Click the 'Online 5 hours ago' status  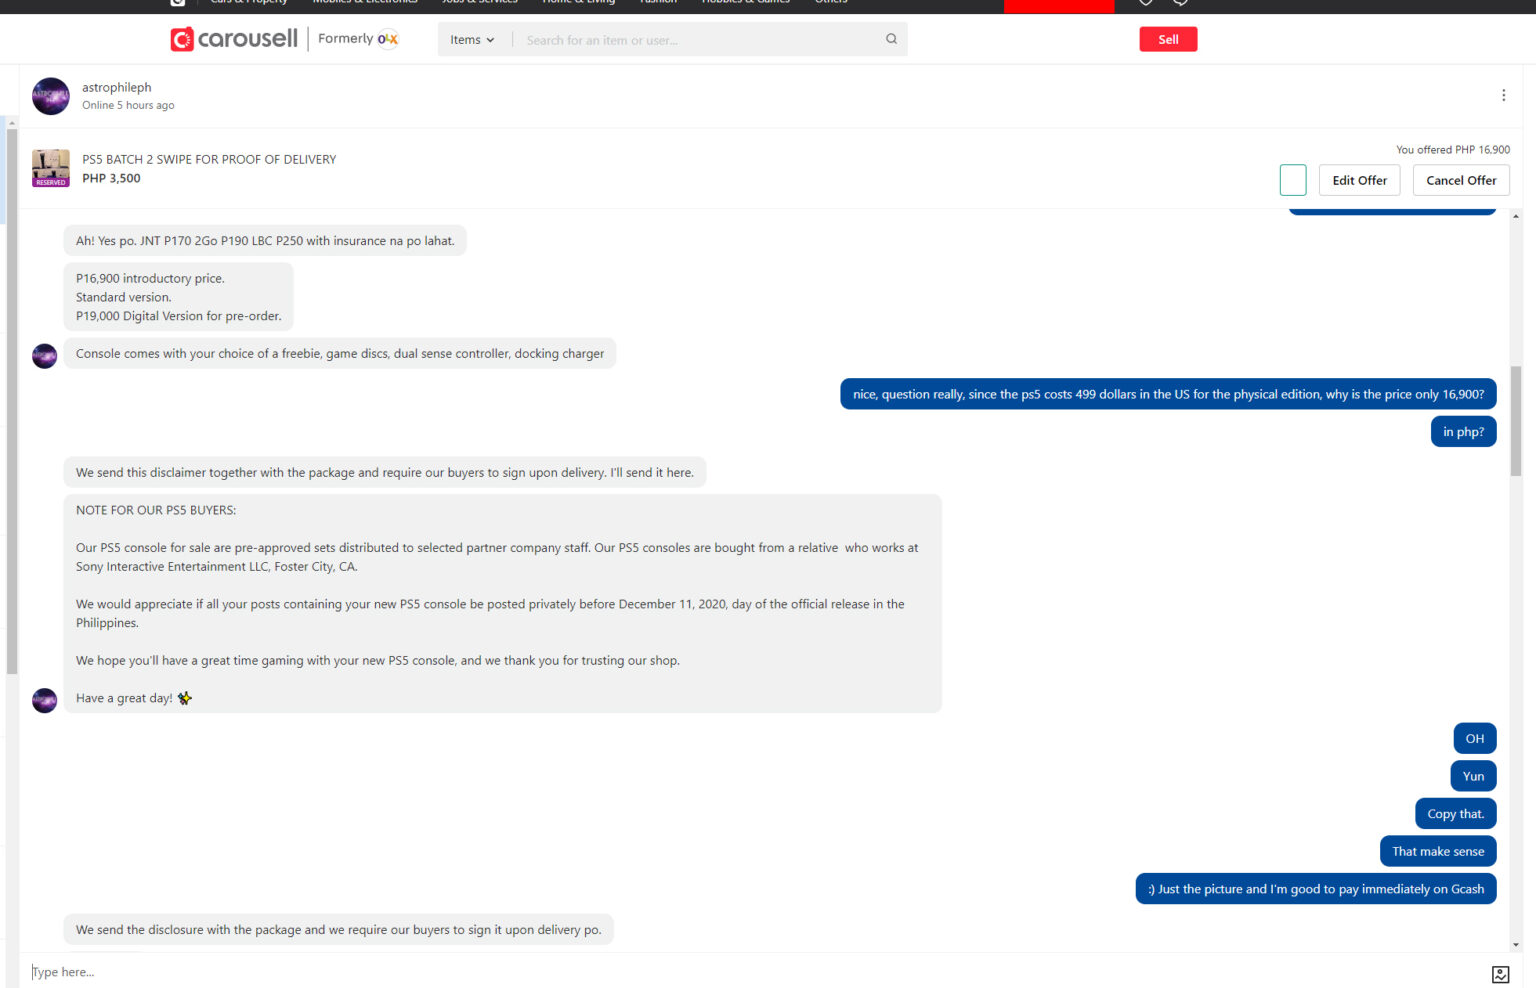(x=128, y=105)
